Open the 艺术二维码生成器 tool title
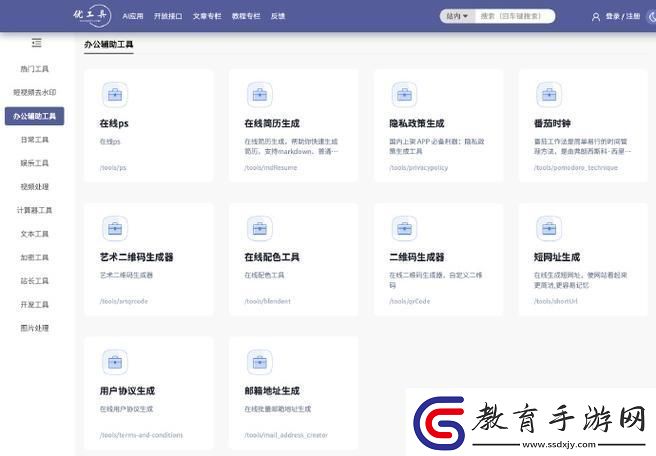This screenshot has width=656, height=456. point(136,257)
